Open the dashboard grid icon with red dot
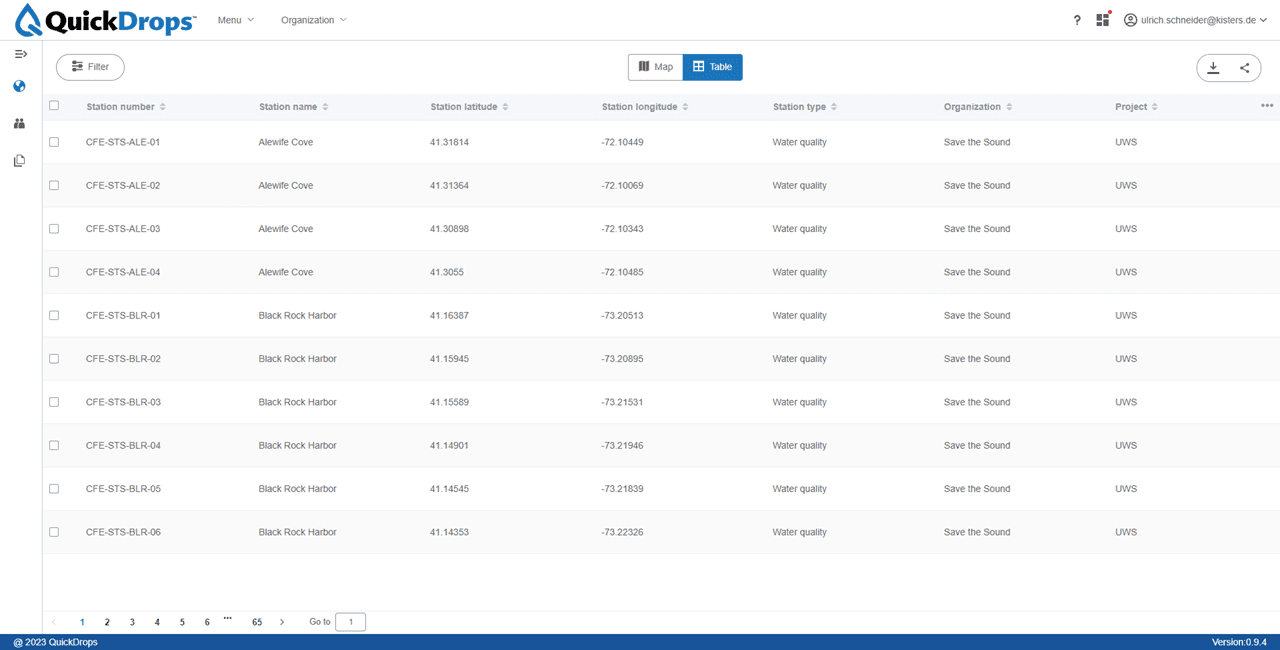Image resolution: width=1280 pixels, height=650 pixels. click(x=1103, y=19)
